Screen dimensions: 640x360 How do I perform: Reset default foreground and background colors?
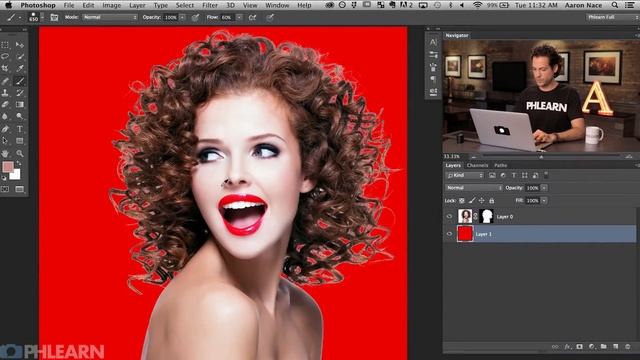pos(4,178)
